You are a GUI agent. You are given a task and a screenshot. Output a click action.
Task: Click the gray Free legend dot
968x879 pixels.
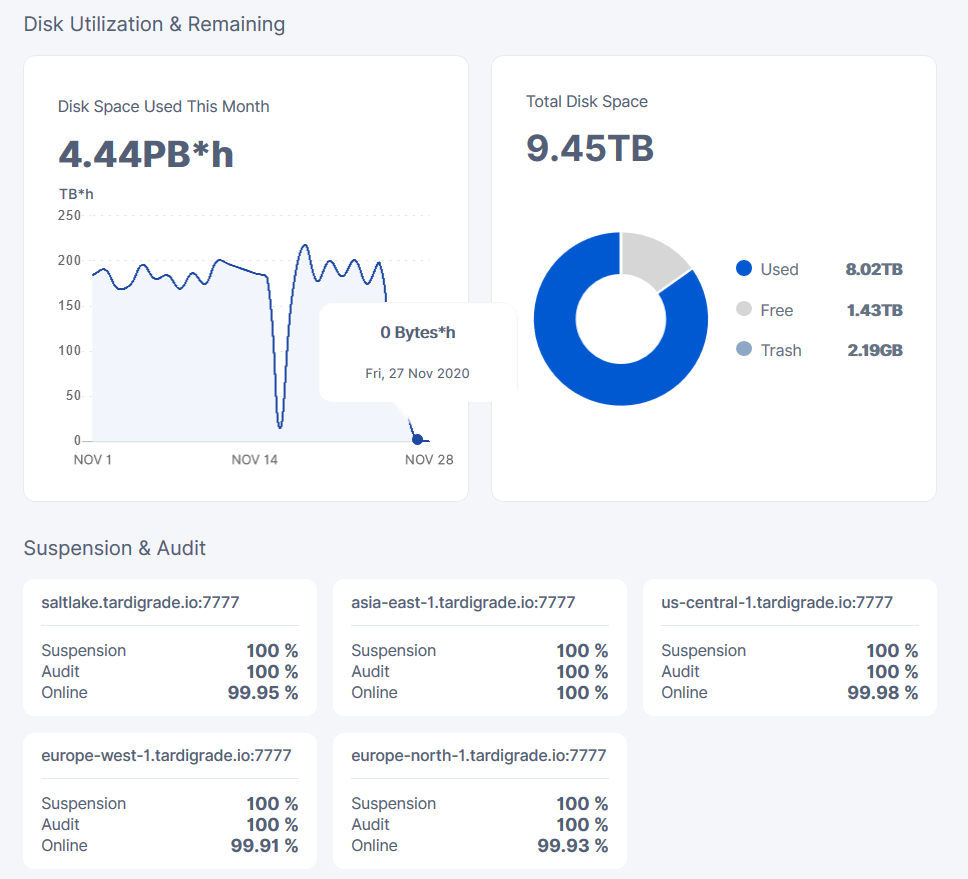tap(743, 309)
